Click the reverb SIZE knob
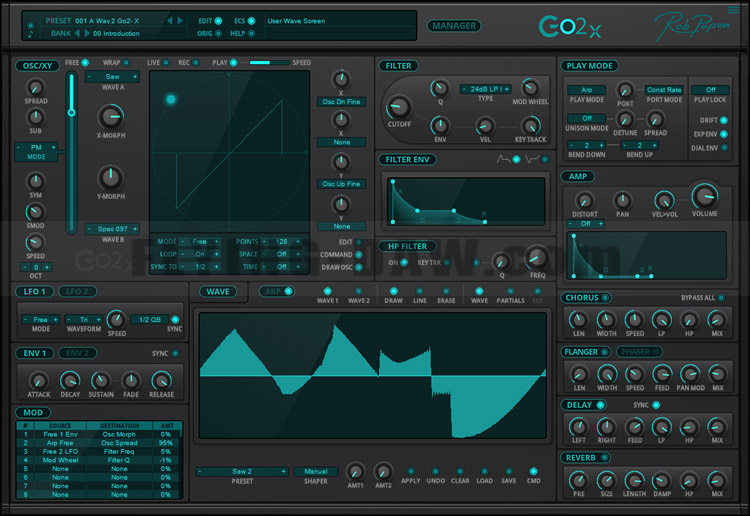Image resolution: width=750 pixels, height=516 pixels. (x=607, y=480)
